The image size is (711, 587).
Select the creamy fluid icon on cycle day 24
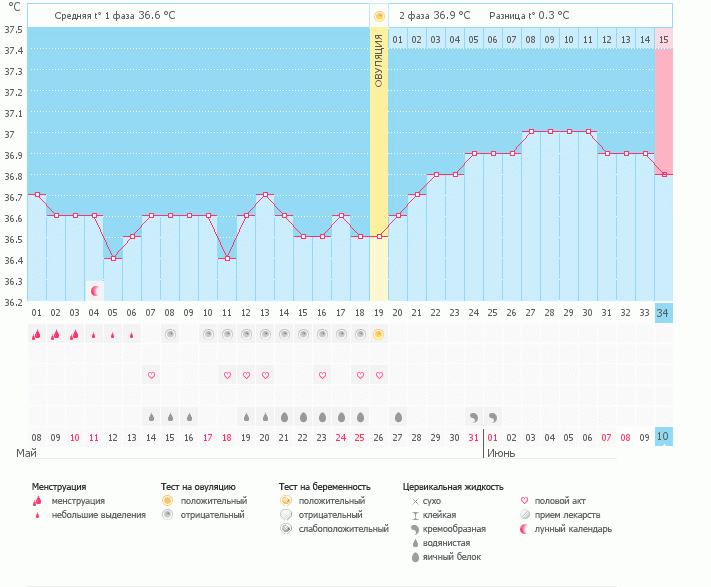(x=474, y=416)
